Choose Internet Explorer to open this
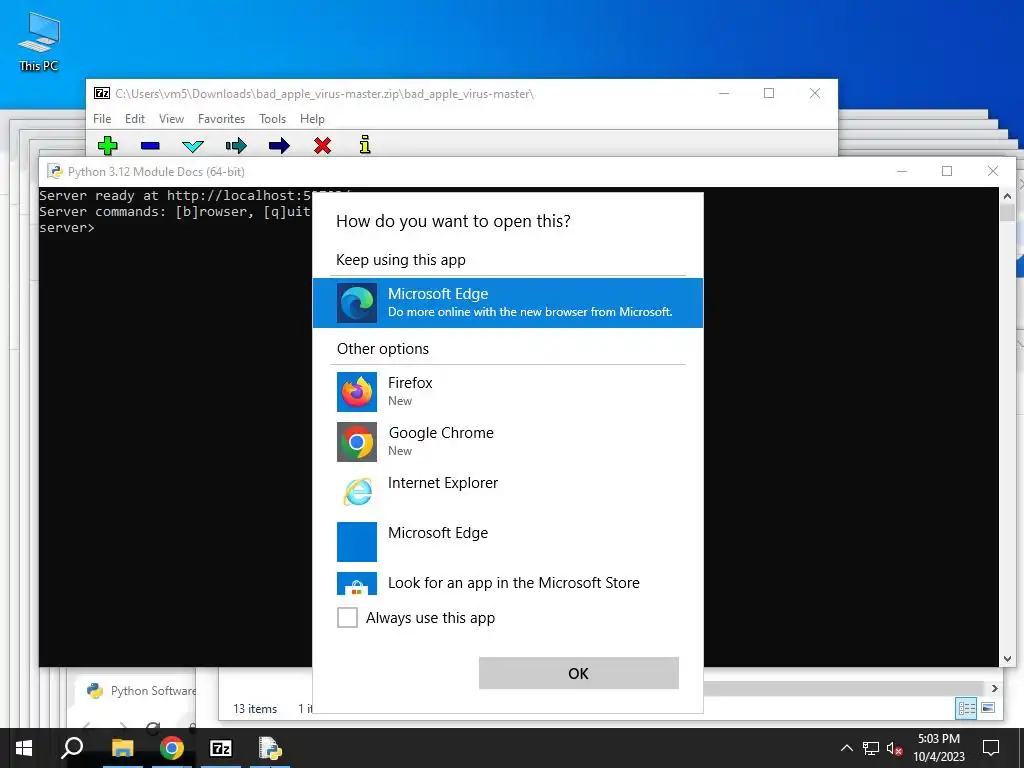The image size is (1024, 768). coord(507,491)
